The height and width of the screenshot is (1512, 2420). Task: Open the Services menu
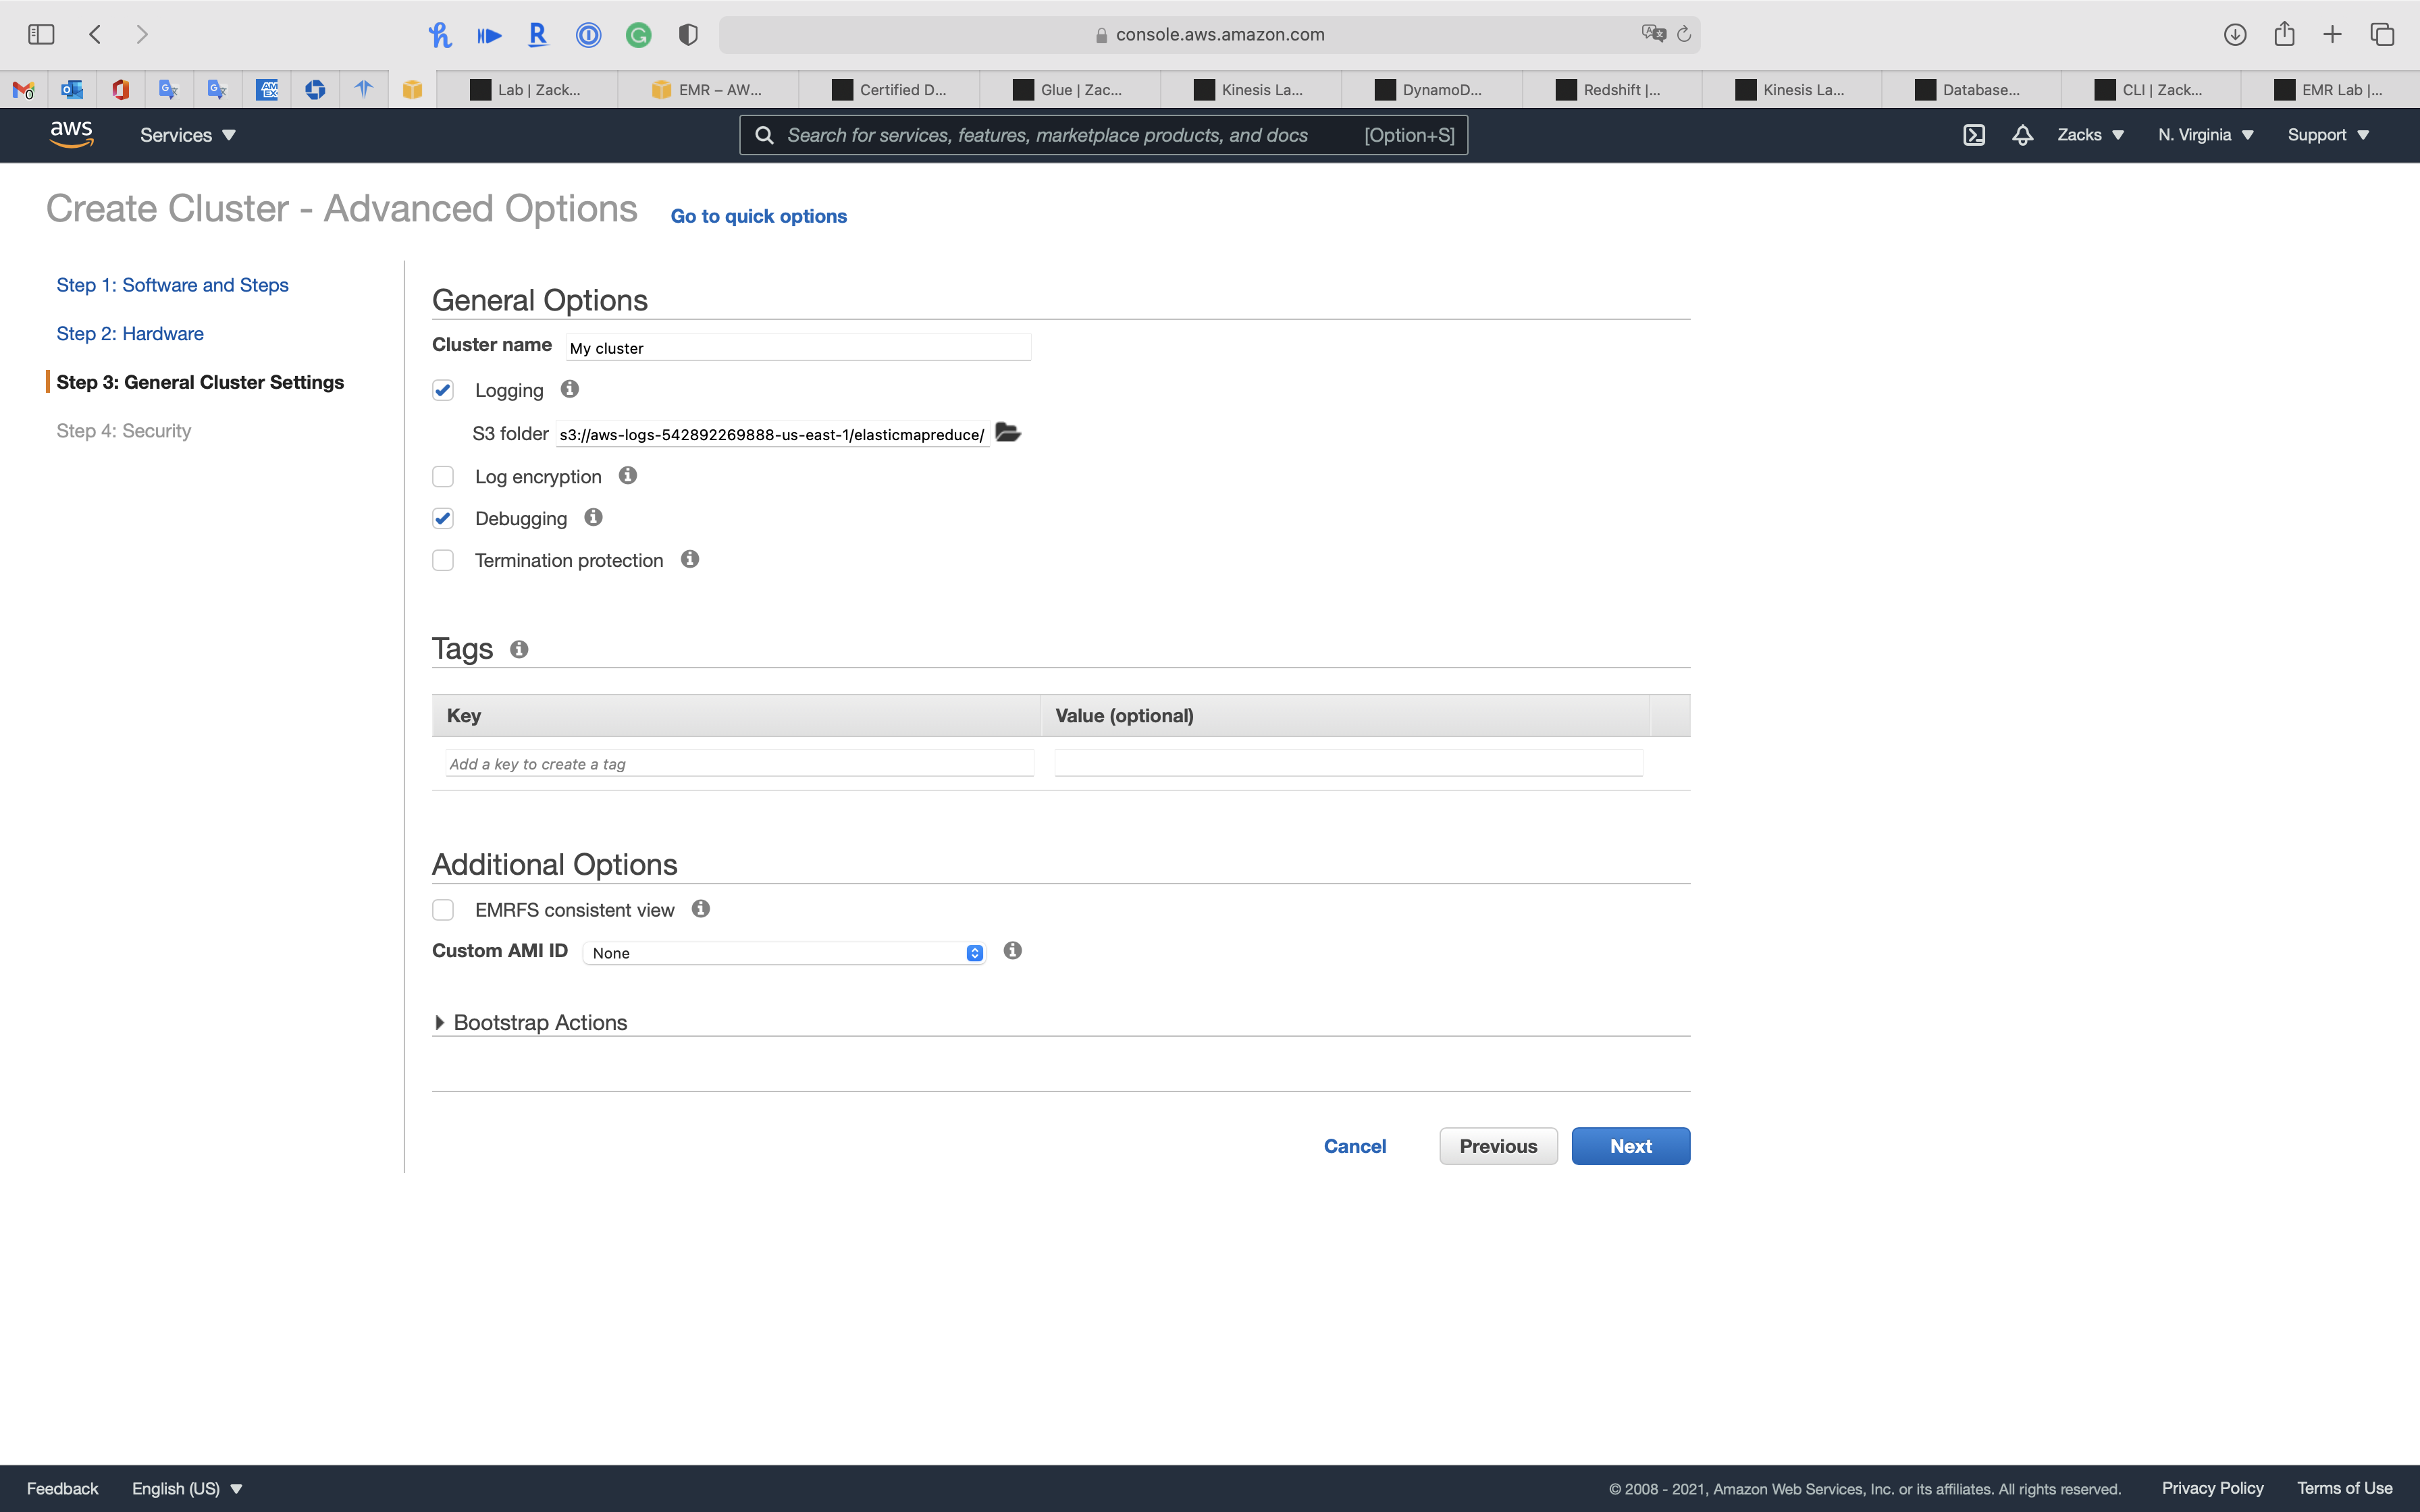pos(187,135)
